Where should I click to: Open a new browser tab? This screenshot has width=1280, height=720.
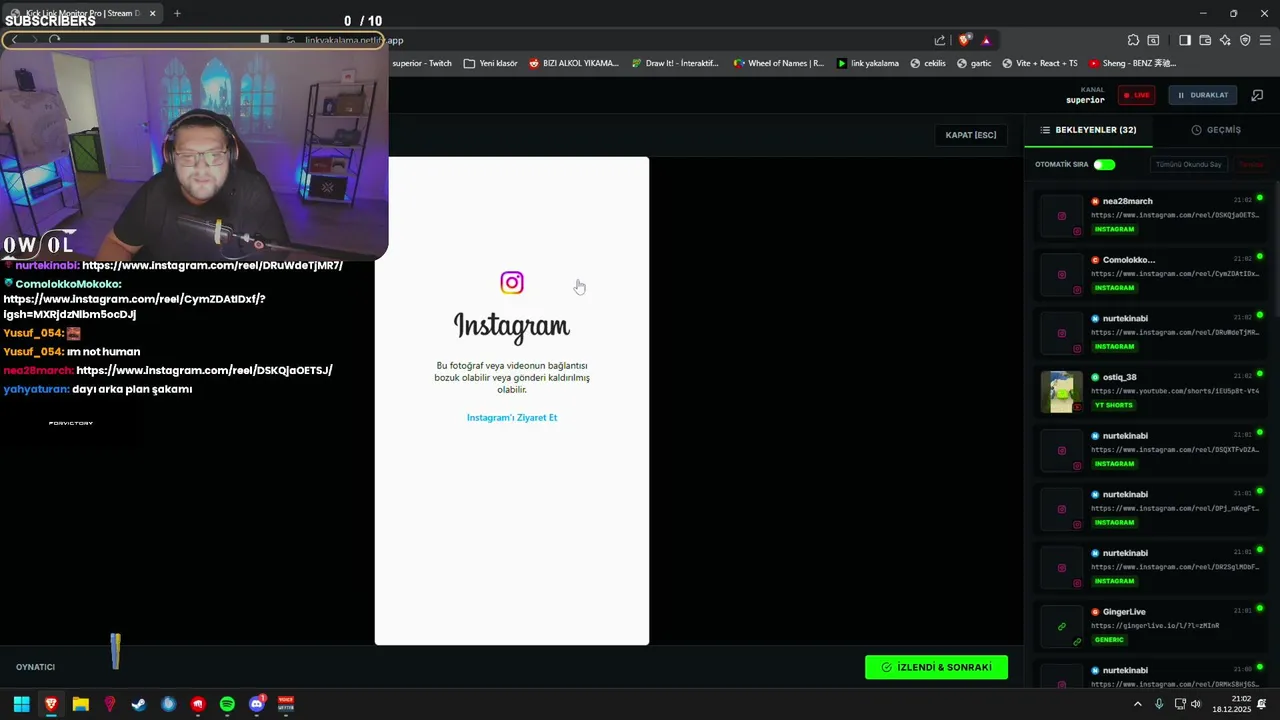(177, 13)
